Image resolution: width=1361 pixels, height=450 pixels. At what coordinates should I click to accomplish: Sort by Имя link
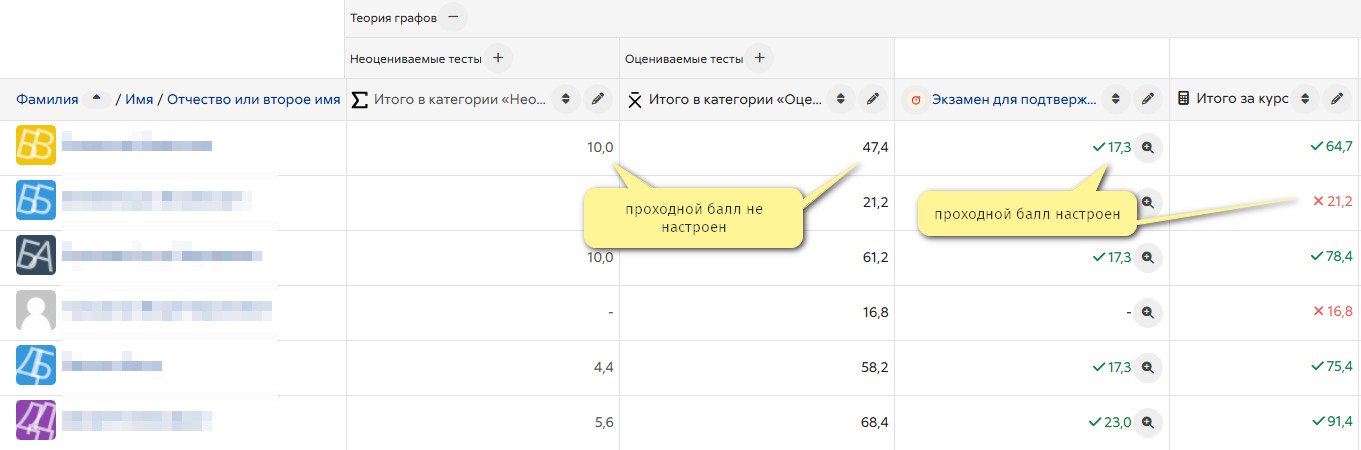click(138, 99)
